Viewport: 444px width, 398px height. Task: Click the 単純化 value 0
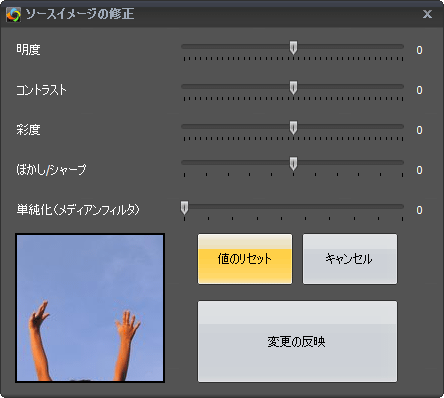(419, 210)
